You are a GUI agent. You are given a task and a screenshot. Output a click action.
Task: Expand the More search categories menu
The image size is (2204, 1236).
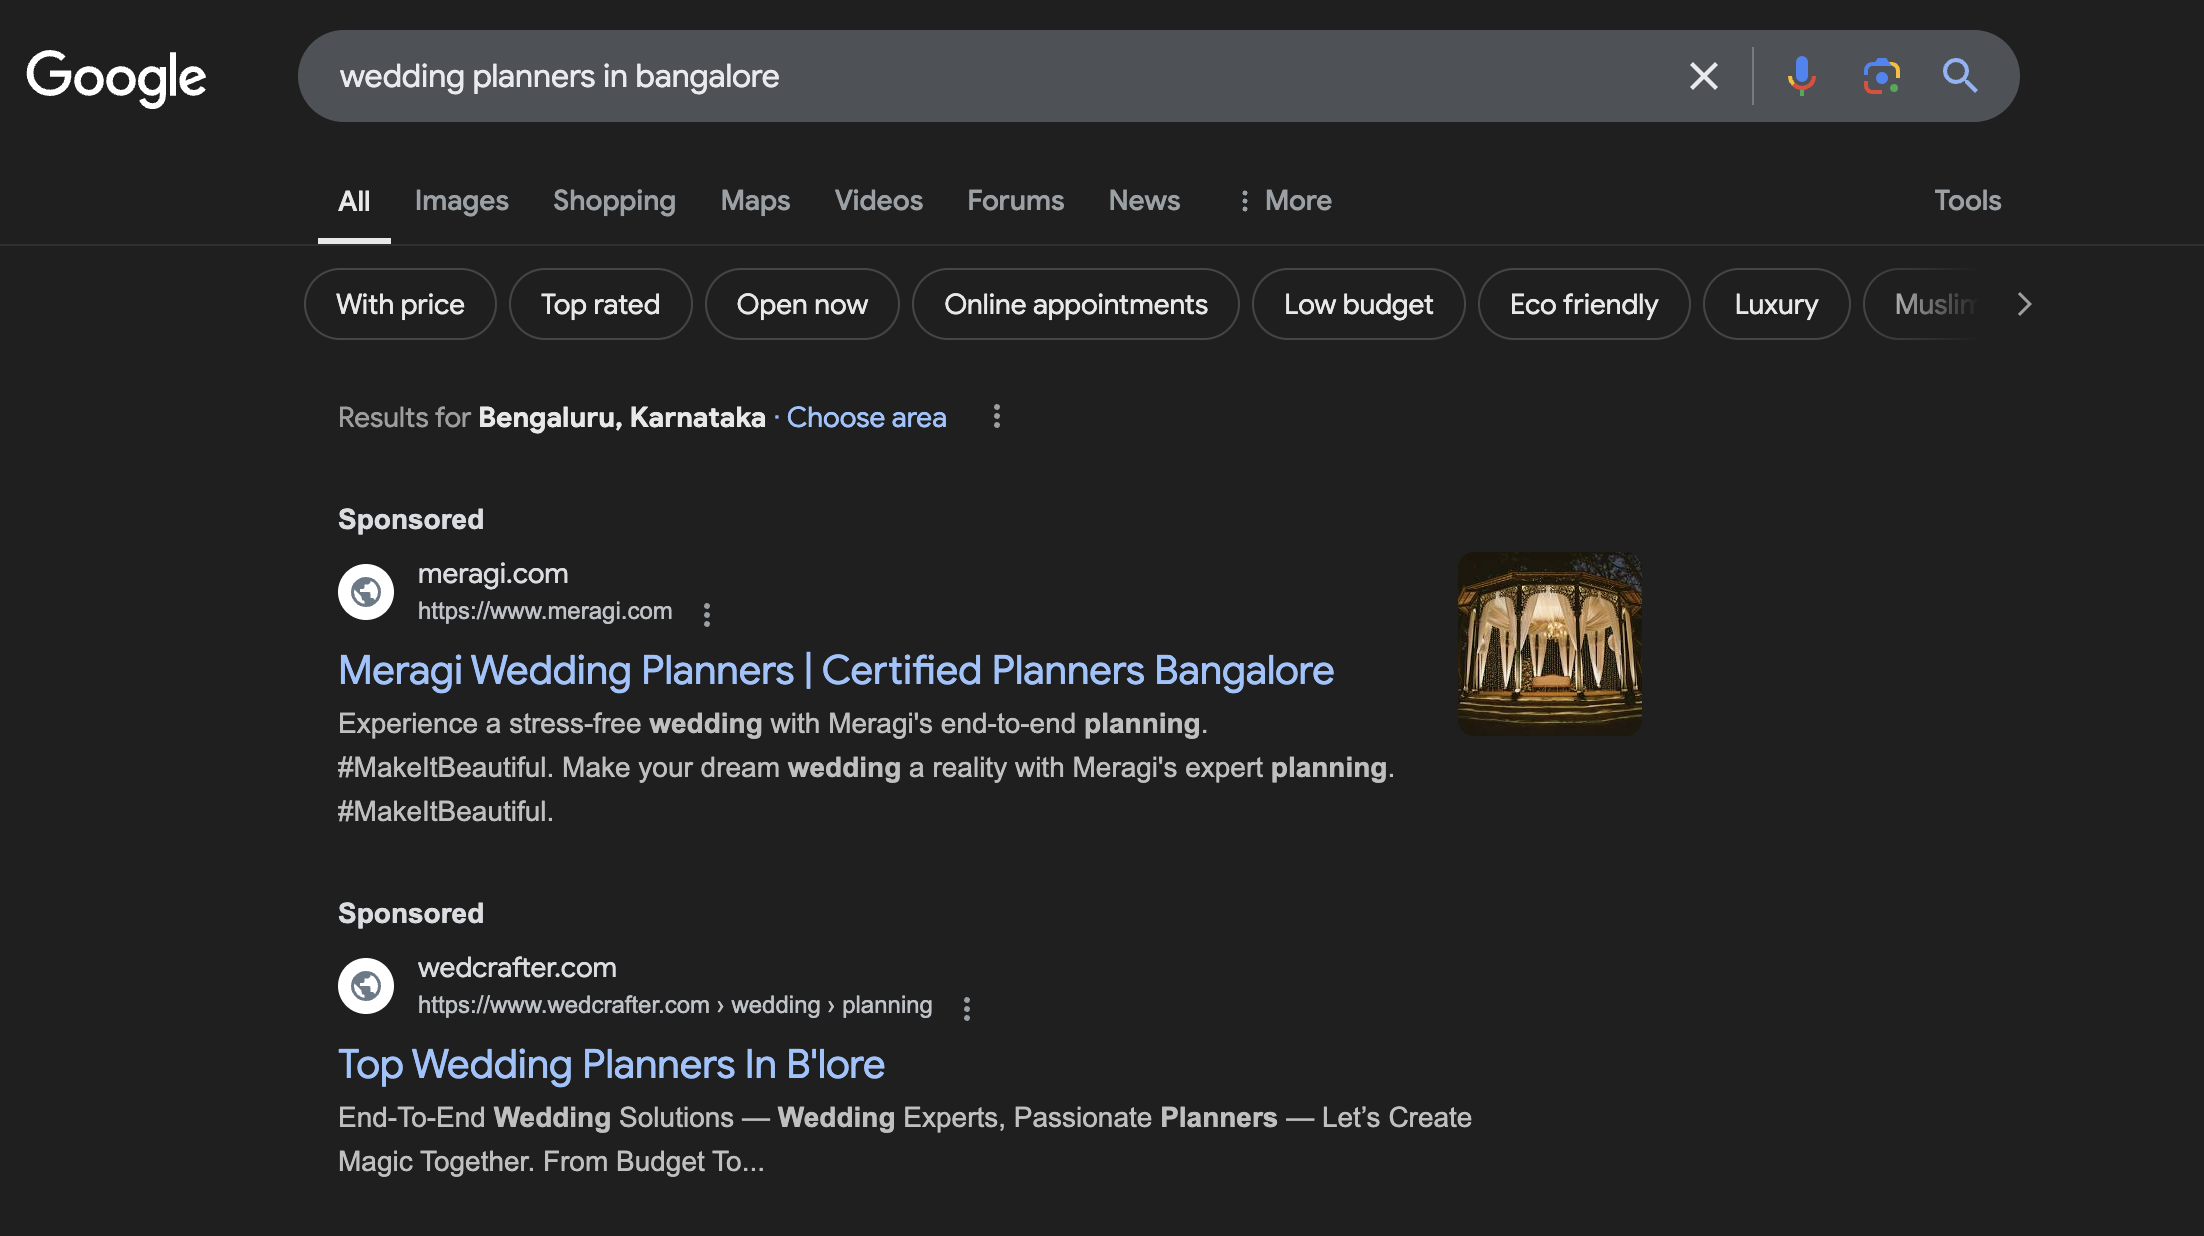tap(1284, 201)
